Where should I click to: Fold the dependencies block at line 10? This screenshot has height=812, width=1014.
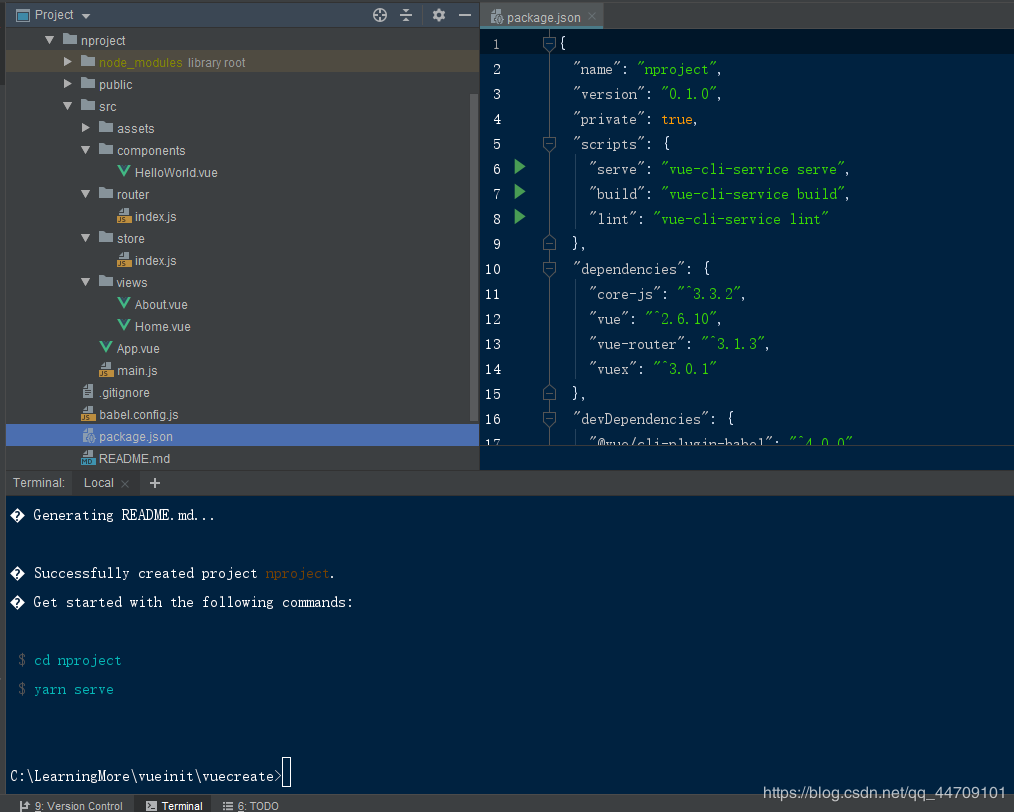tap(549, 269)
